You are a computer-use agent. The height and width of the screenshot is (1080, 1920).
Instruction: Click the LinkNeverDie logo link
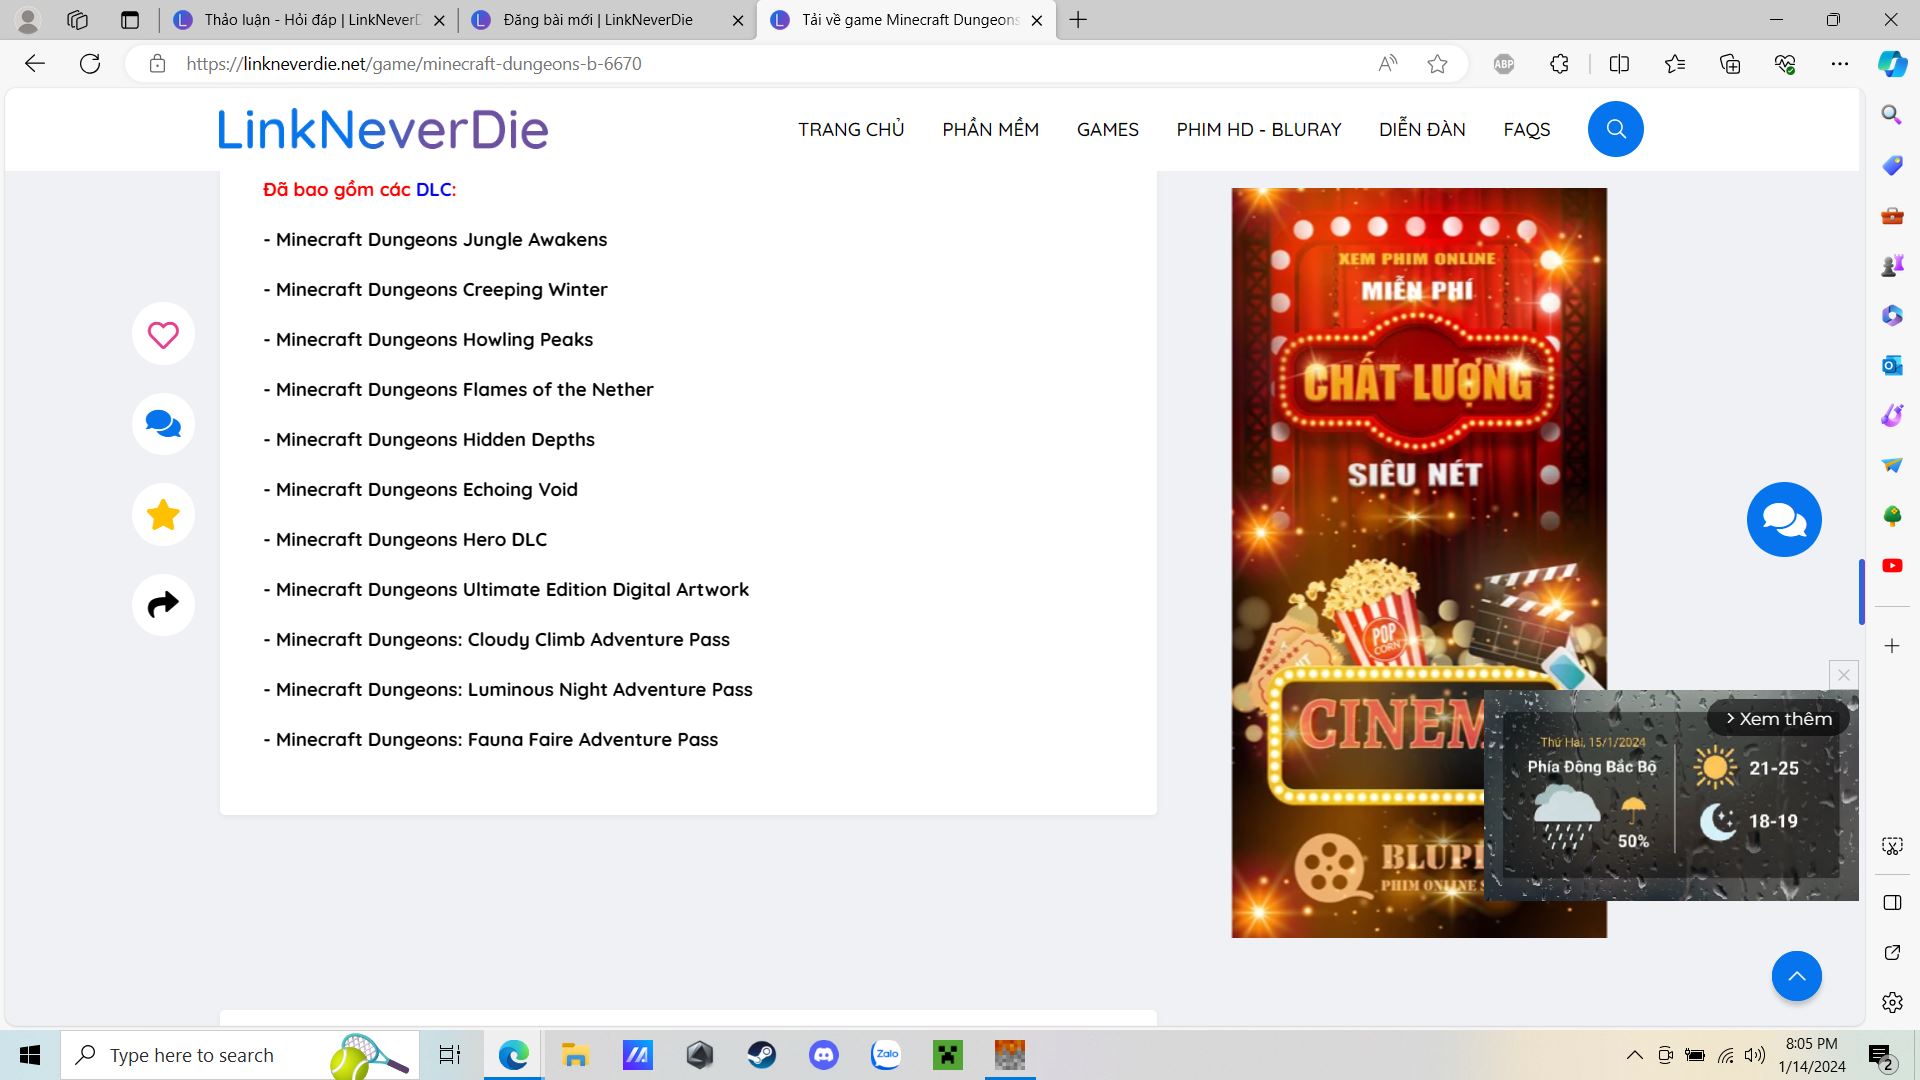point(383,129)
